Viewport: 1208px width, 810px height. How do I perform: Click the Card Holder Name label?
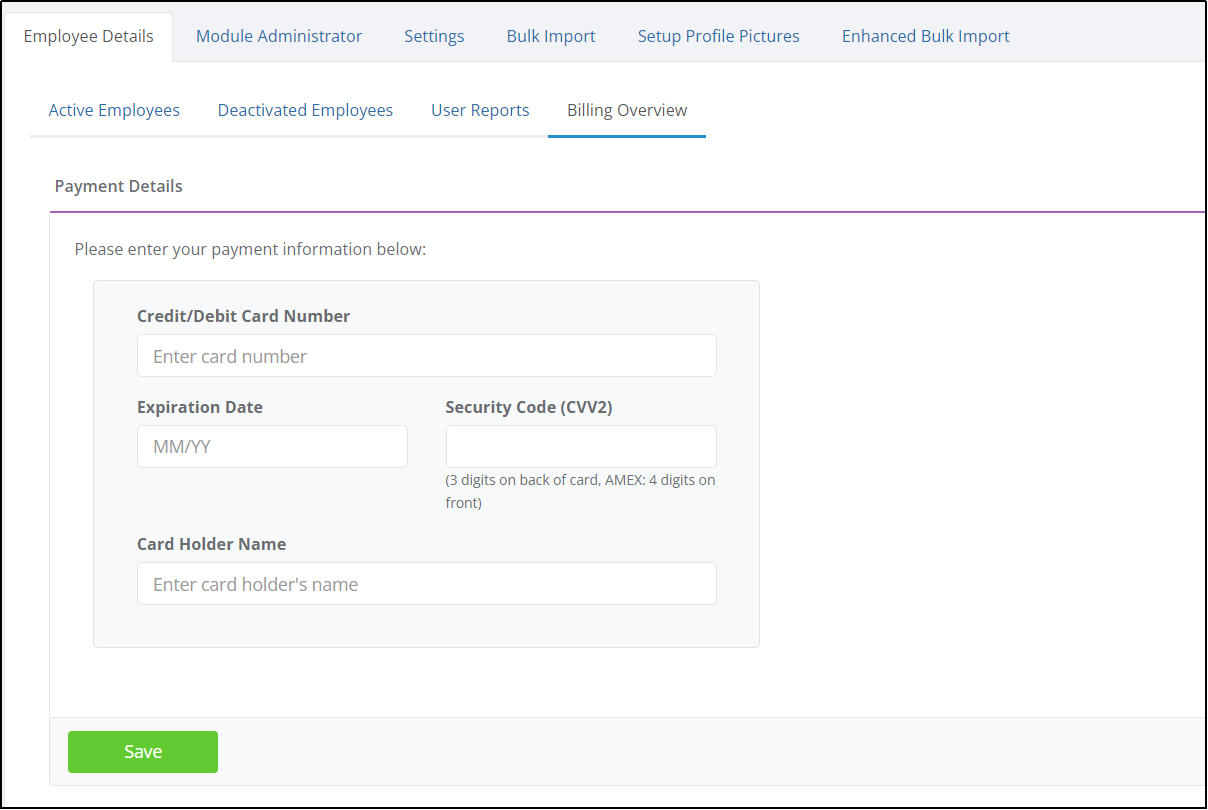click(x=212, y=544)
